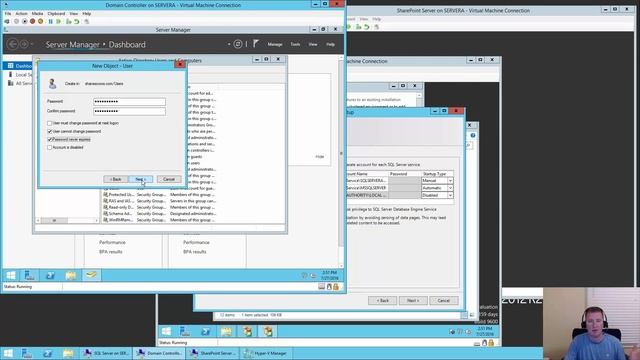This screenshot has height=360, width=640.
Task: Click Active Directory Users icon in Domain Controller VM taskbar
Action: [91, 275]
